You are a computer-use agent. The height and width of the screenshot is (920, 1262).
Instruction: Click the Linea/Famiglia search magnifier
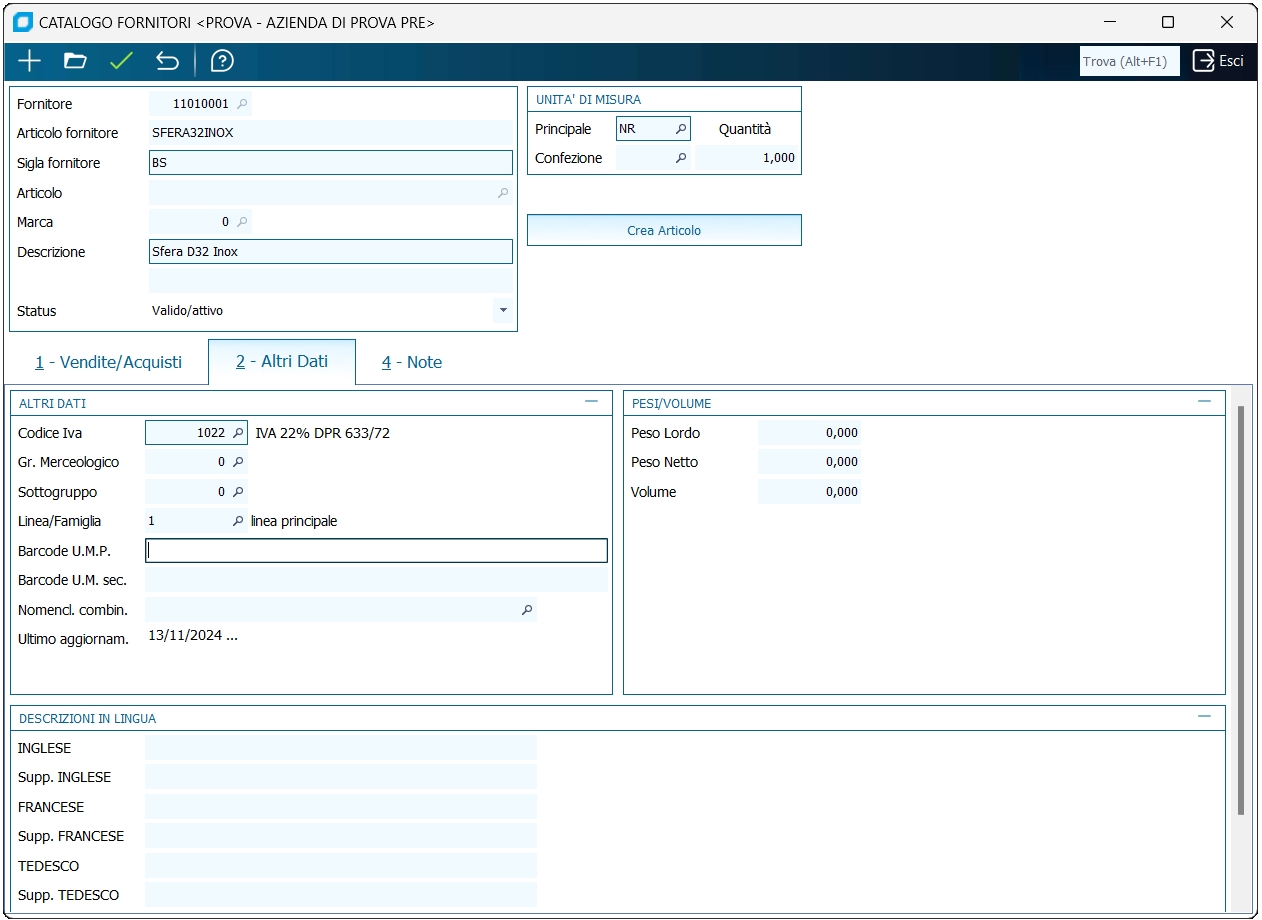pos(238,521)
